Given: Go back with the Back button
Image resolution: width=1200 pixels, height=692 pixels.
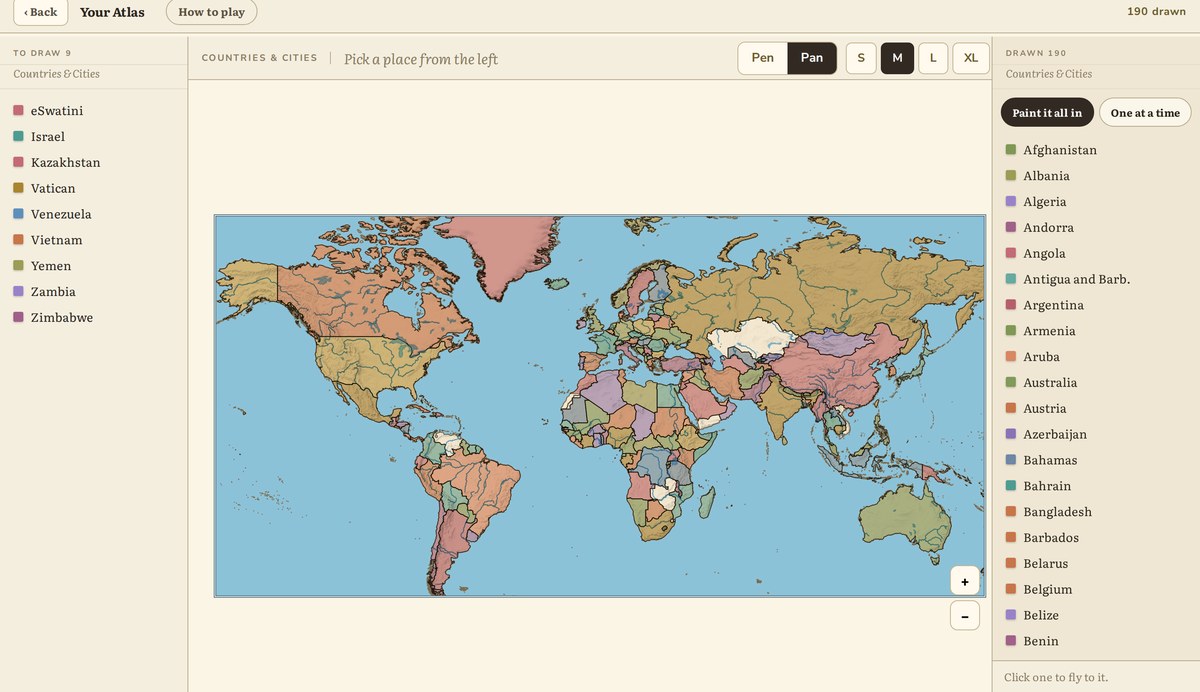Looking at the screenshot, I should [x=40, y=12].
